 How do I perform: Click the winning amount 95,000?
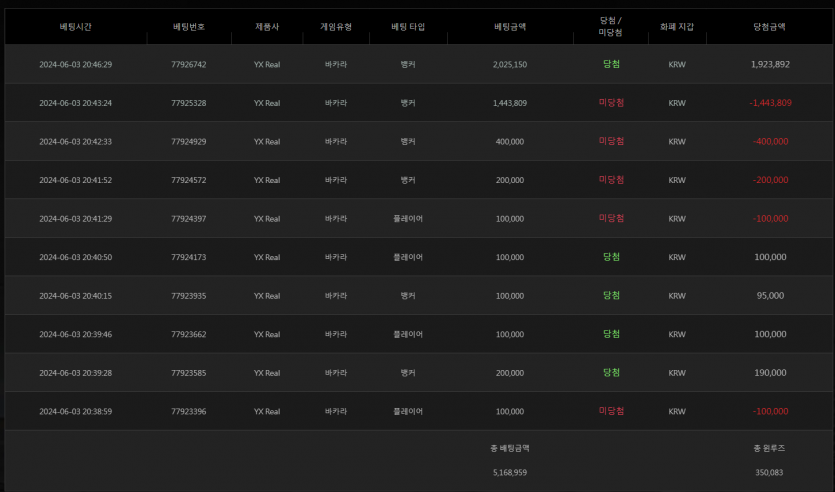coord(770,296)
